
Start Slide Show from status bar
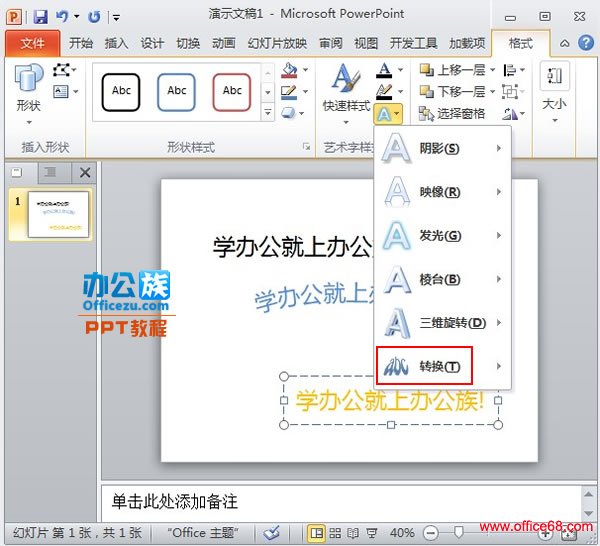371,533
